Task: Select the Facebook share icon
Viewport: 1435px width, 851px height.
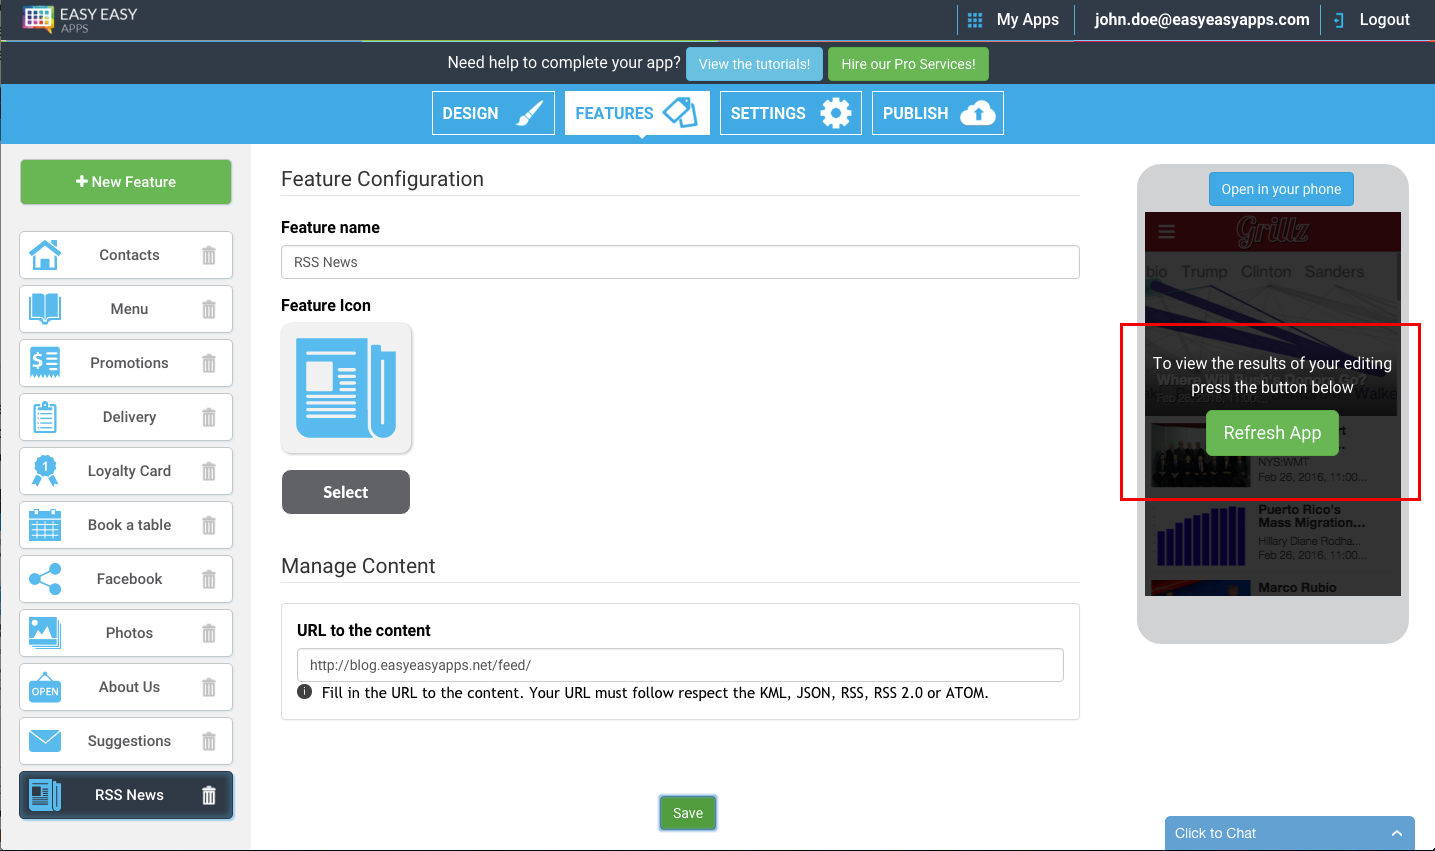Action: pos(44,579)
